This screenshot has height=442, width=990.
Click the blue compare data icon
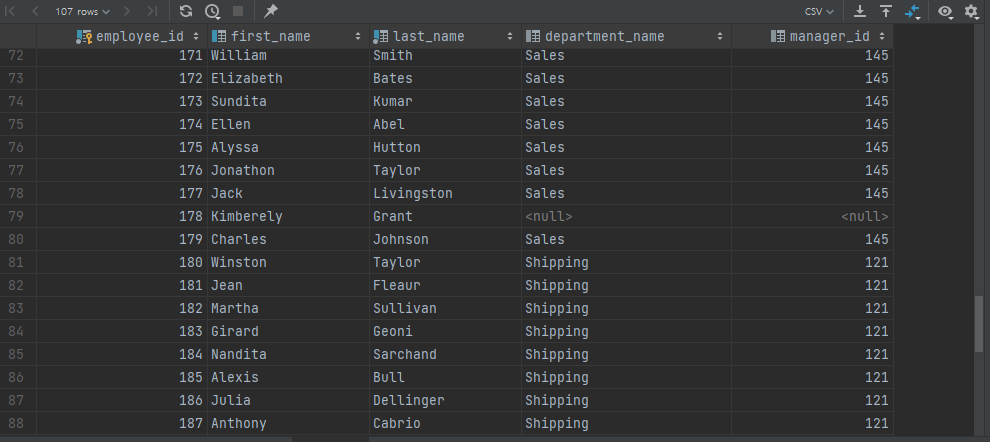tap(912, 11)
